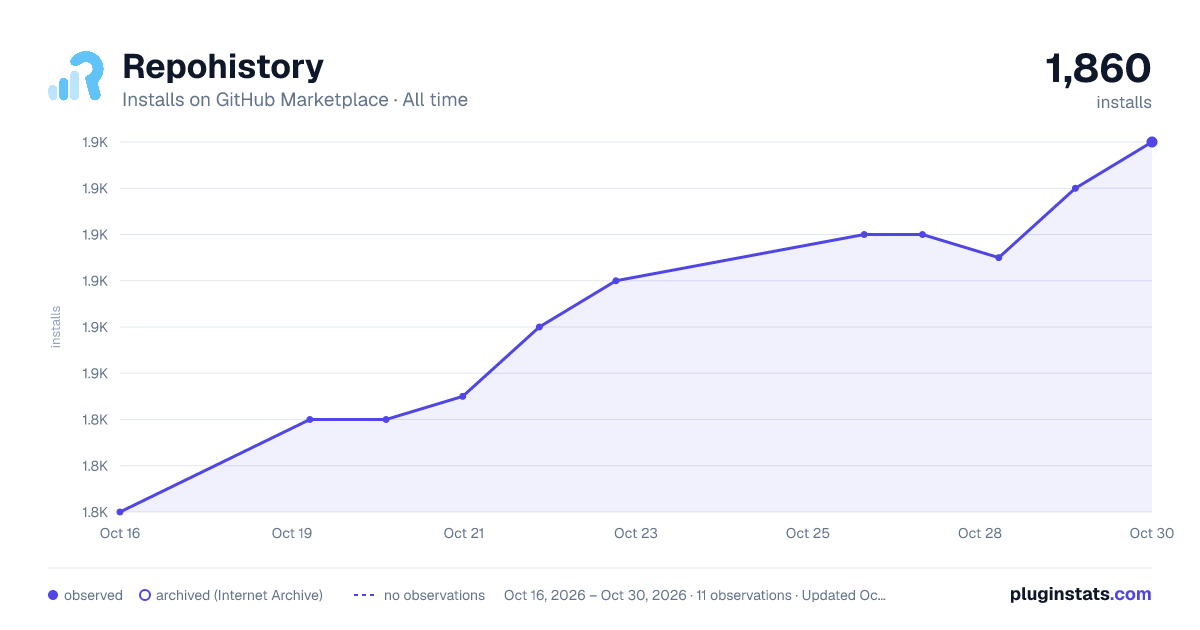Click 'Installs on GitHub Marketplace · All time' subtitle
Image resolution: width=1200 pixels, height=630 pixels.
point(295,100)
